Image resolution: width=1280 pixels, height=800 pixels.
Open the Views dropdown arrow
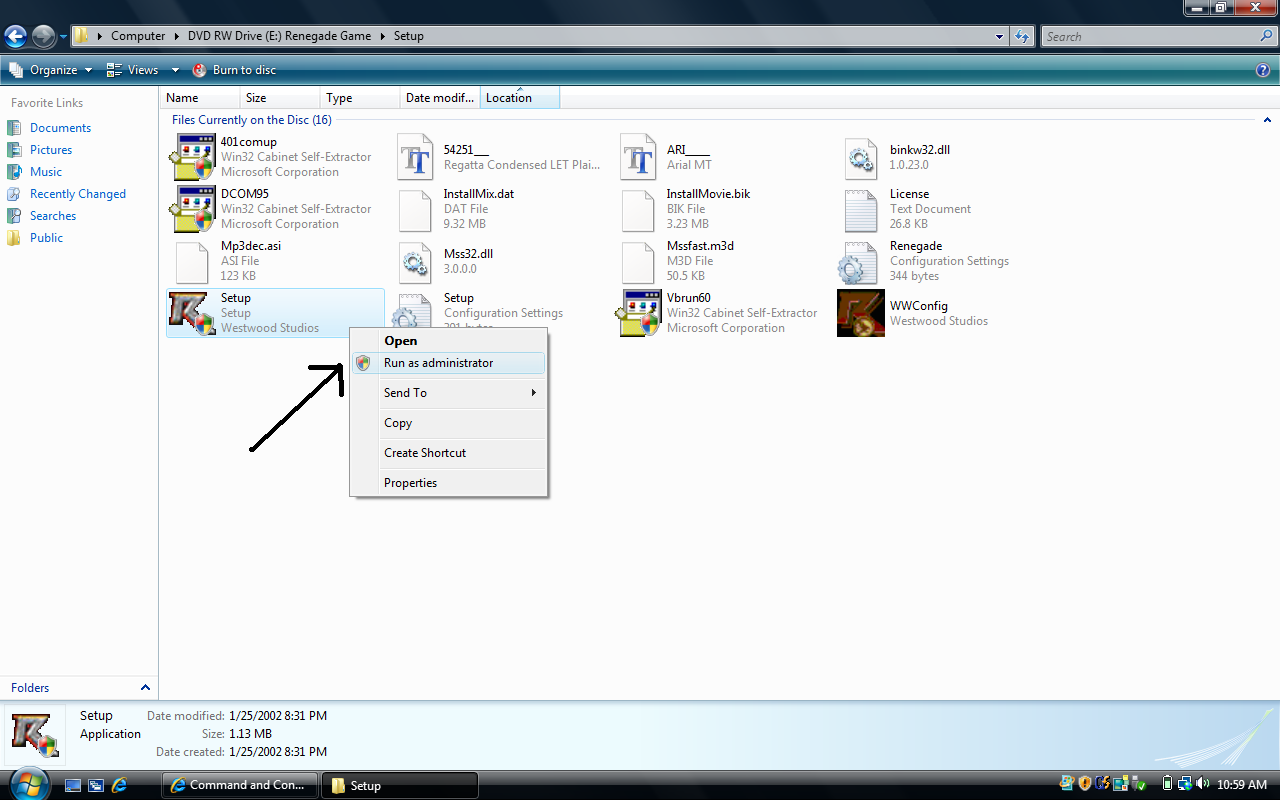175,70
